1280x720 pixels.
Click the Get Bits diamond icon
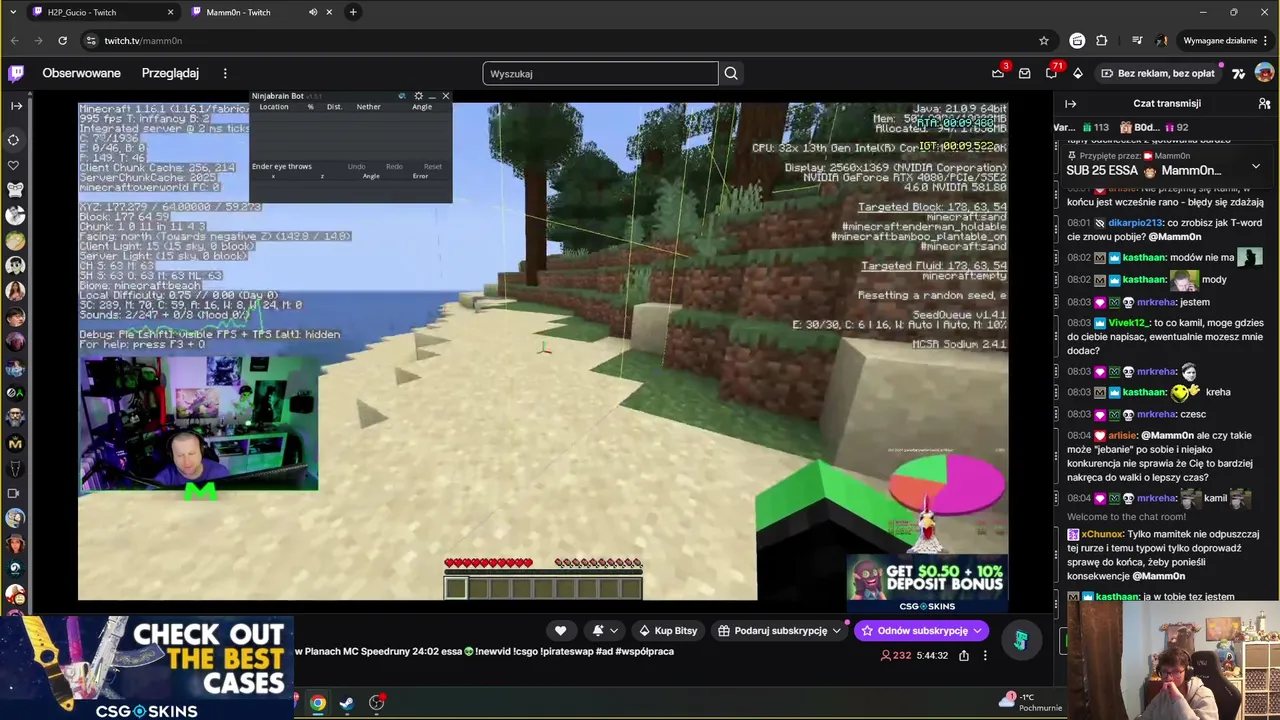click(1077, 73)
